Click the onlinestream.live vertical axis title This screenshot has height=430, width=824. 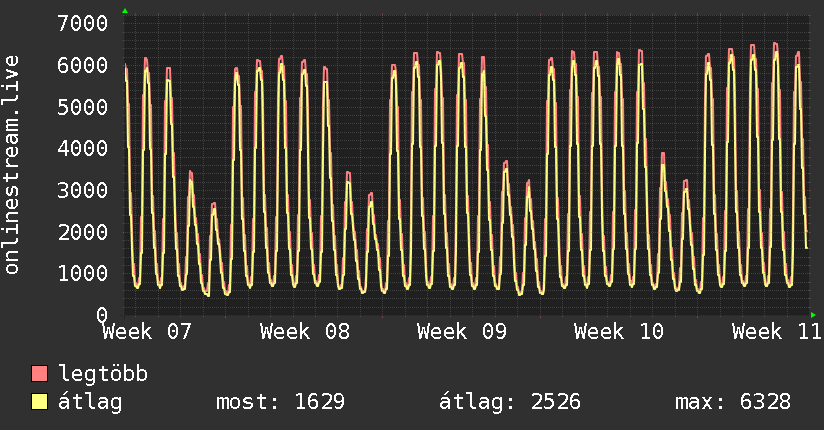pos(11,165)
